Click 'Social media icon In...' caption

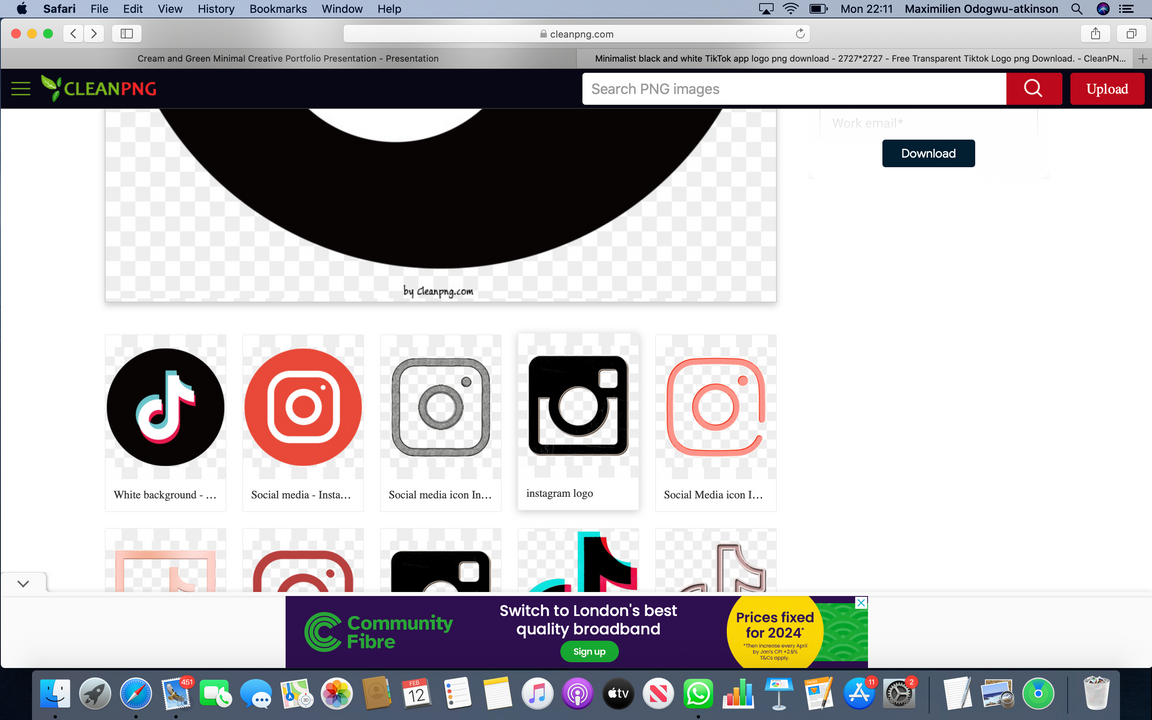[440, 495]
